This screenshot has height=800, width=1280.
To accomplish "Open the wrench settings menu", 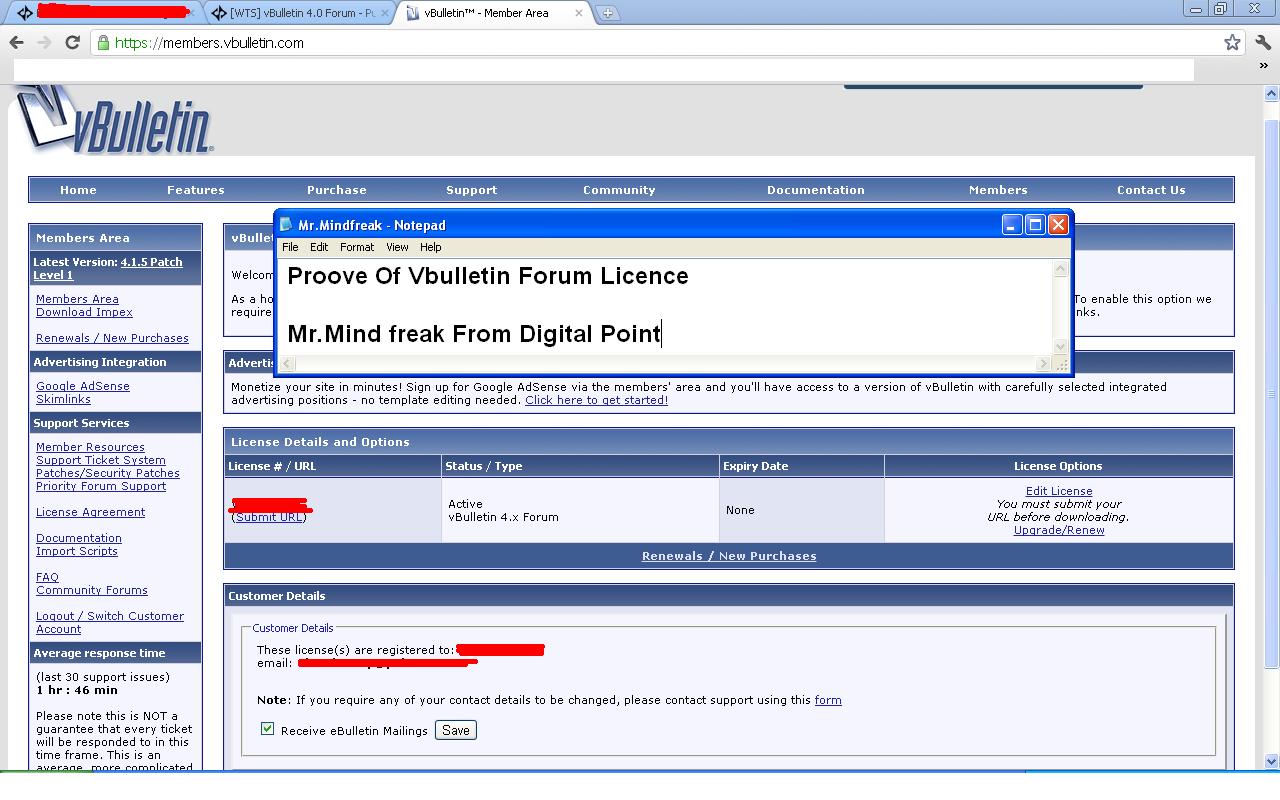I will pos(1263,42).
